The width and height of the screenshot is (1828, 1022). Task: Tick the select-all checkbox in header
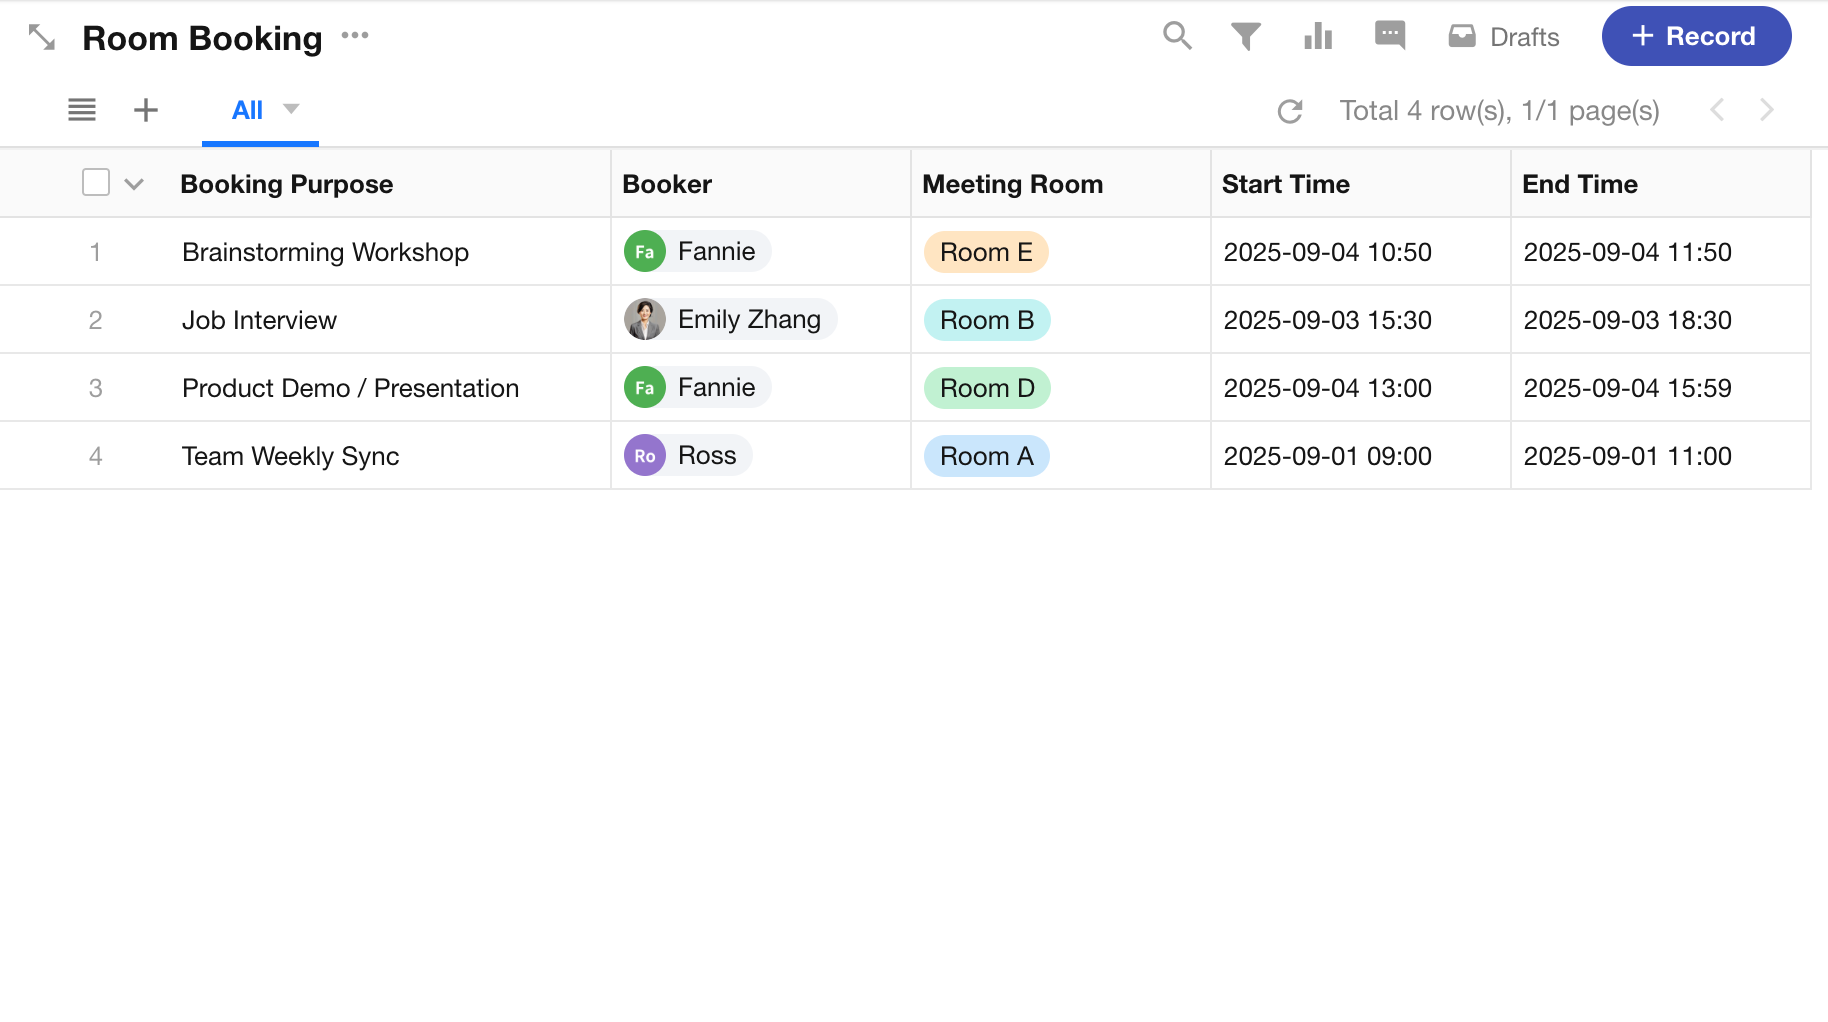coord(96,183)
